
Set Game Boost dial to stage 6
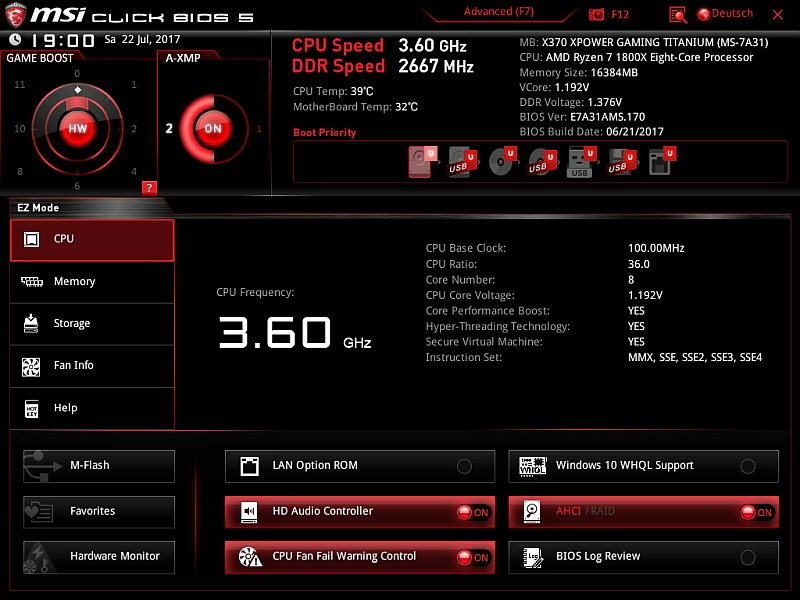[x=77, y=186]
